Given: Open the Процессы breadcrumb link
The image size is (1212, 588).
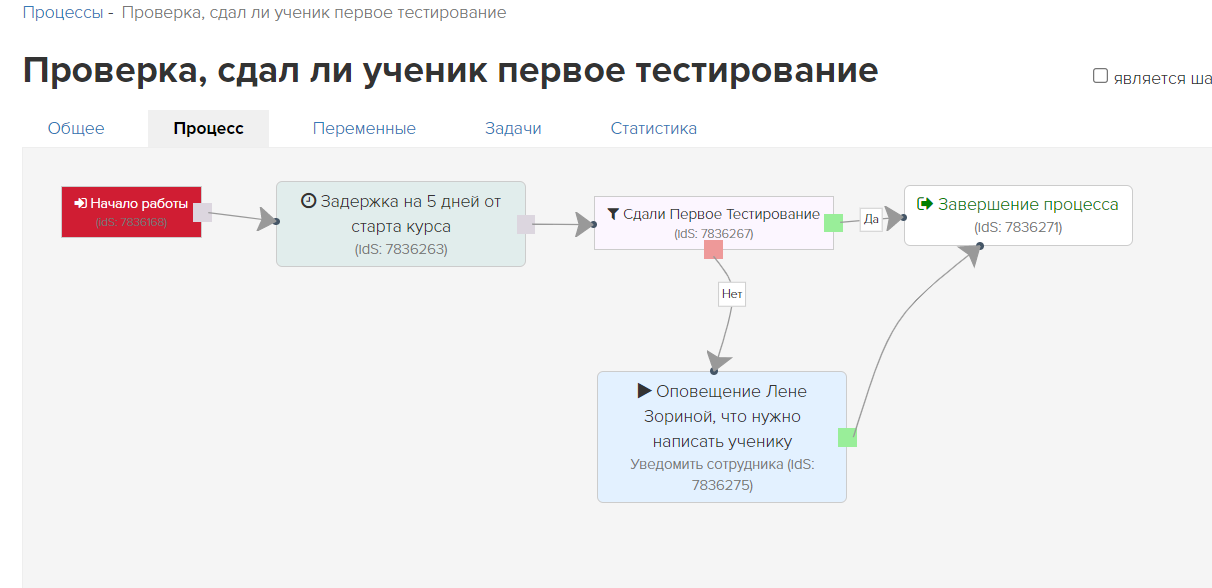Looking at the screenshot, I should click(62, 13).
